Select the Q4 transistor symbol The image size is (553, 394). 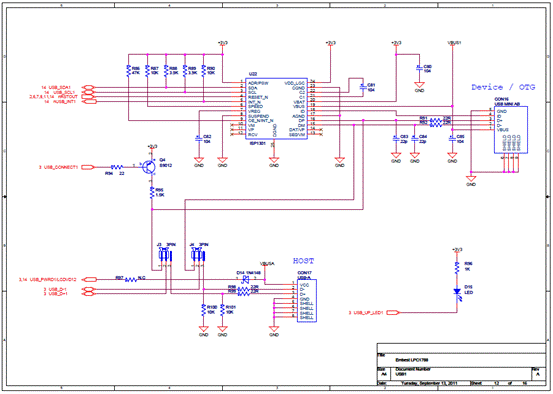(149, 167)
